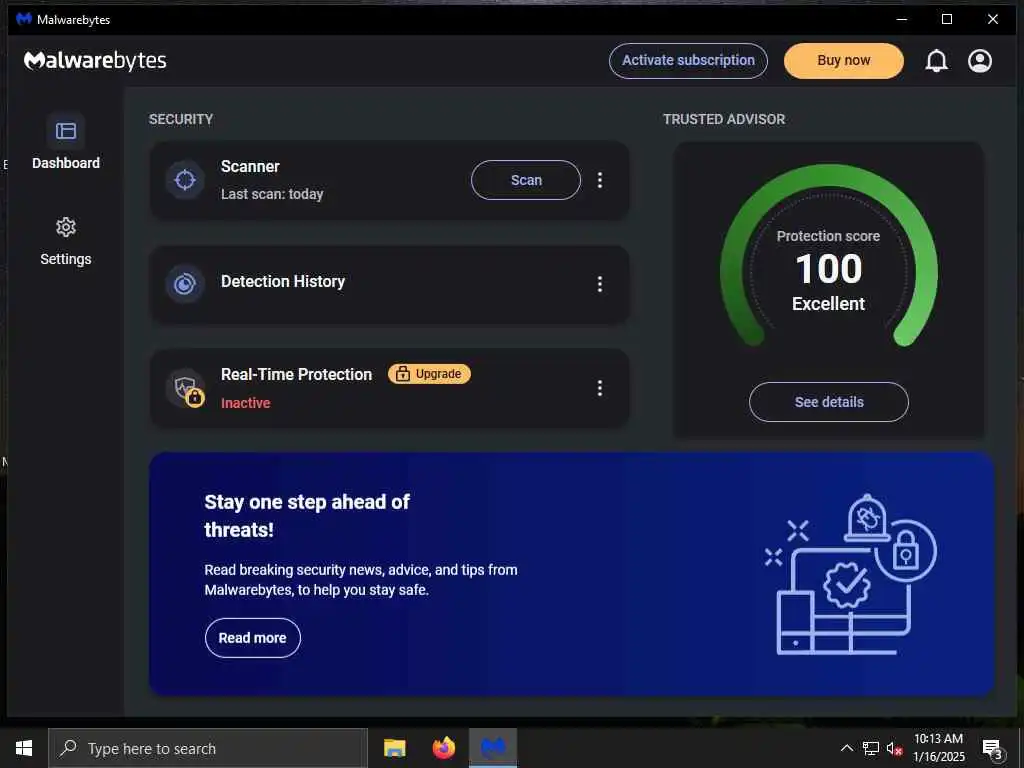Open the account profile icon
The height and width of the screenshot is (768, 1024).
point(980,61)
